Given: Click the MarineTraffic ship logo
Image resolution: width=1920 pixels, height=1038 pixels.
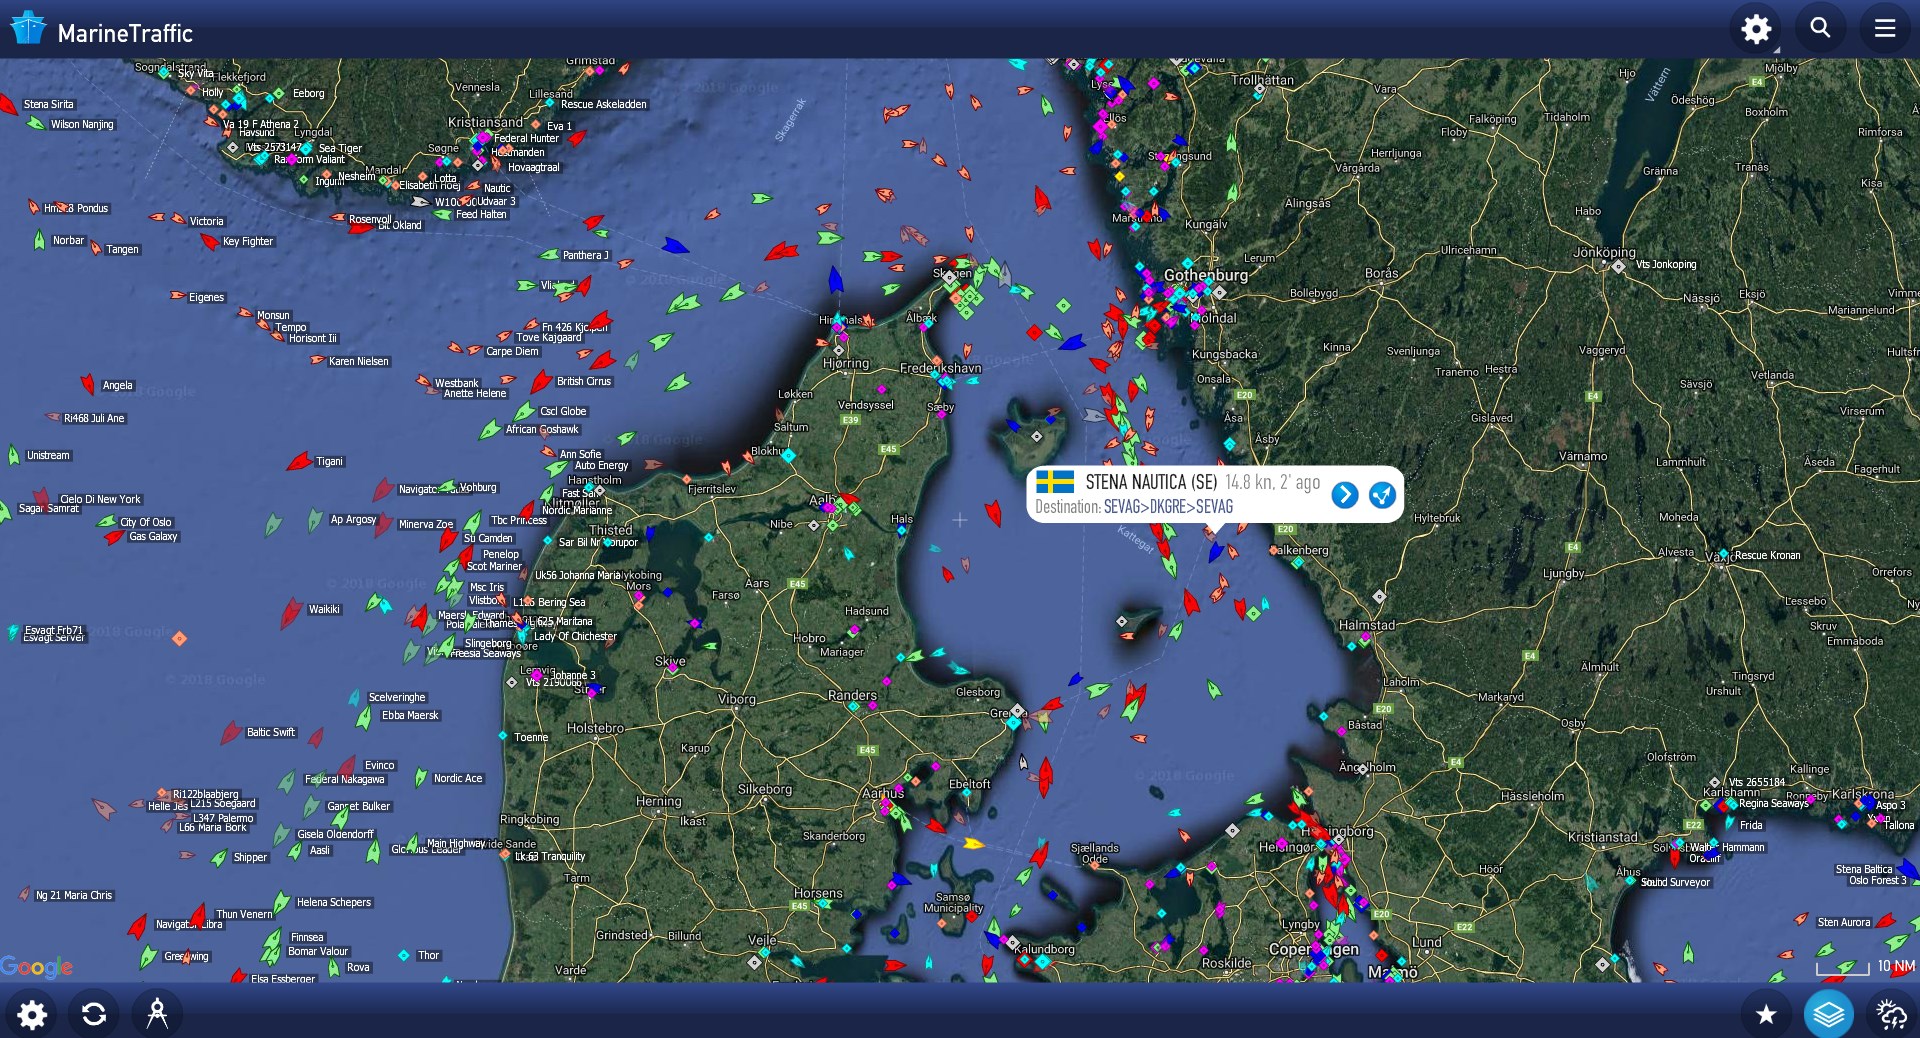Looking at the screenshot, I should [x=28, y=29].
